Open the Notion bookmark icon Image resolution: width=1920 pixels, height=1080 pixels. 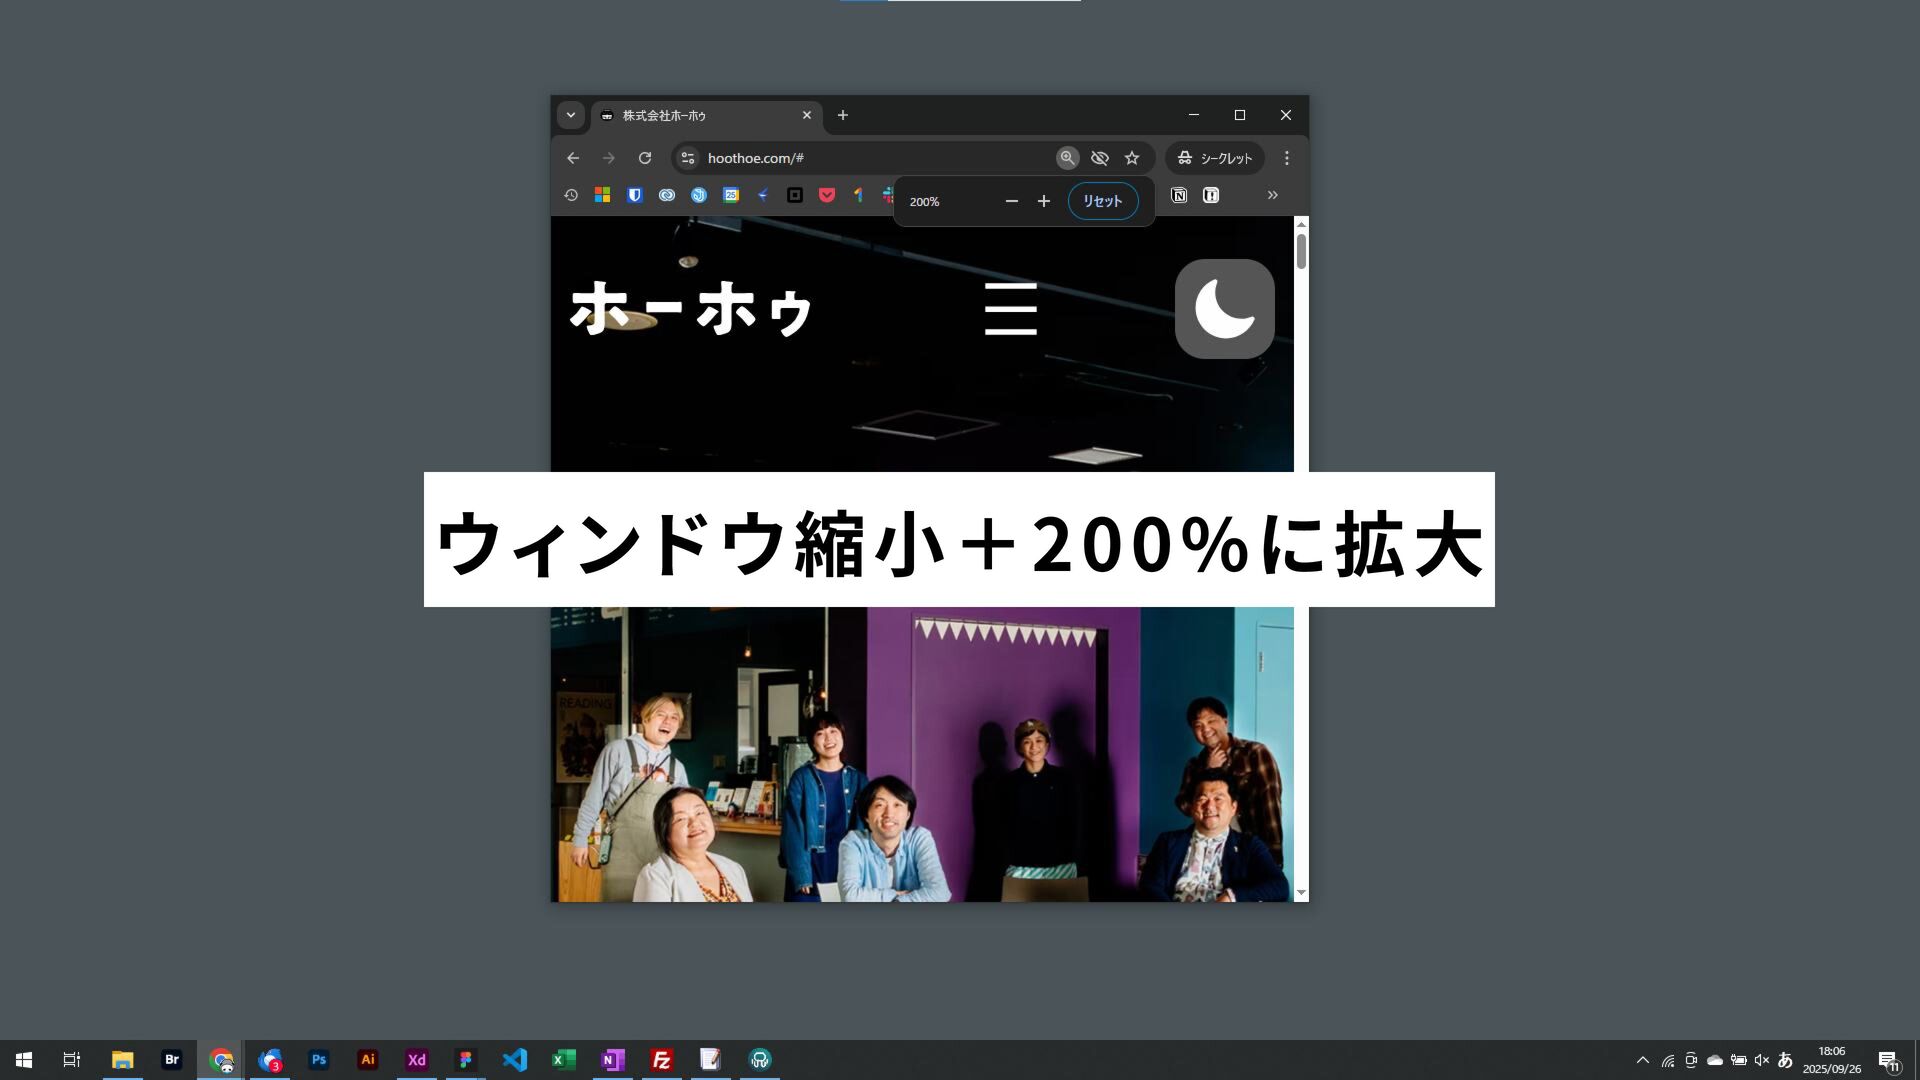point(1179,195)
